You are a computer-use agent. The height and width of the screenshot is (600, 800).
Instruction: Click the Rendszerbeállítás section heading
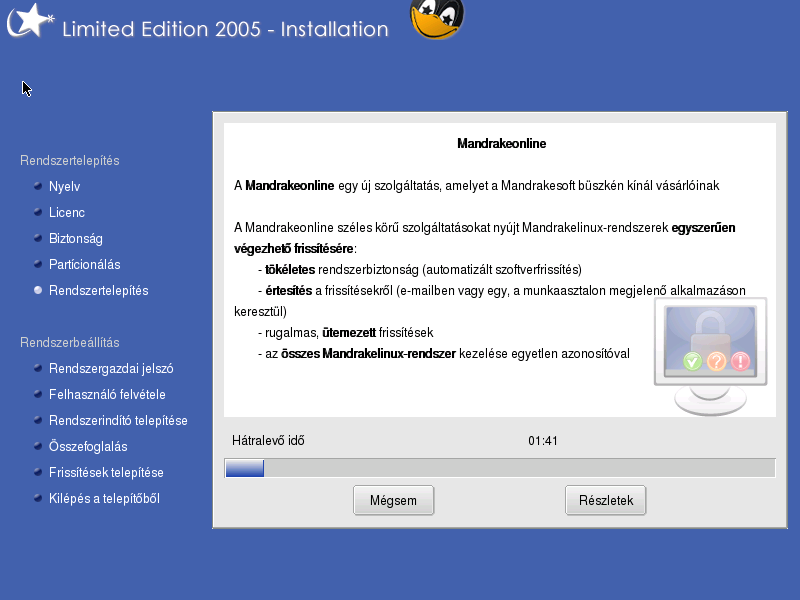pos(69,342)
